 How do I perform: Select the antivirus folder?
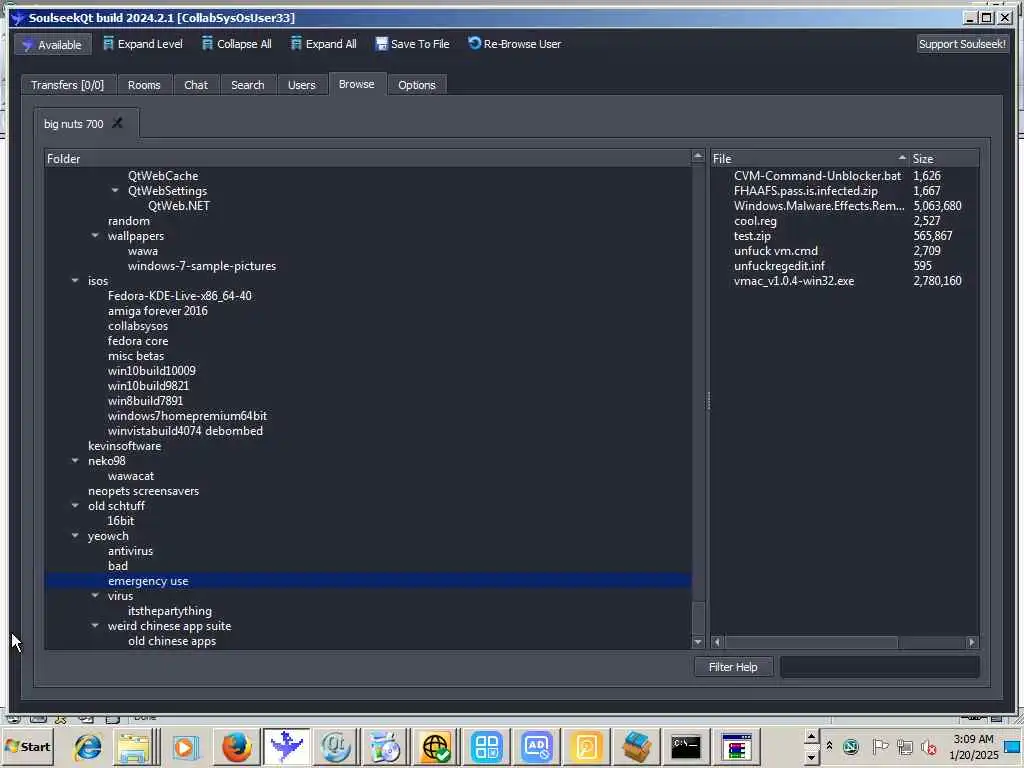click(131, 551)
